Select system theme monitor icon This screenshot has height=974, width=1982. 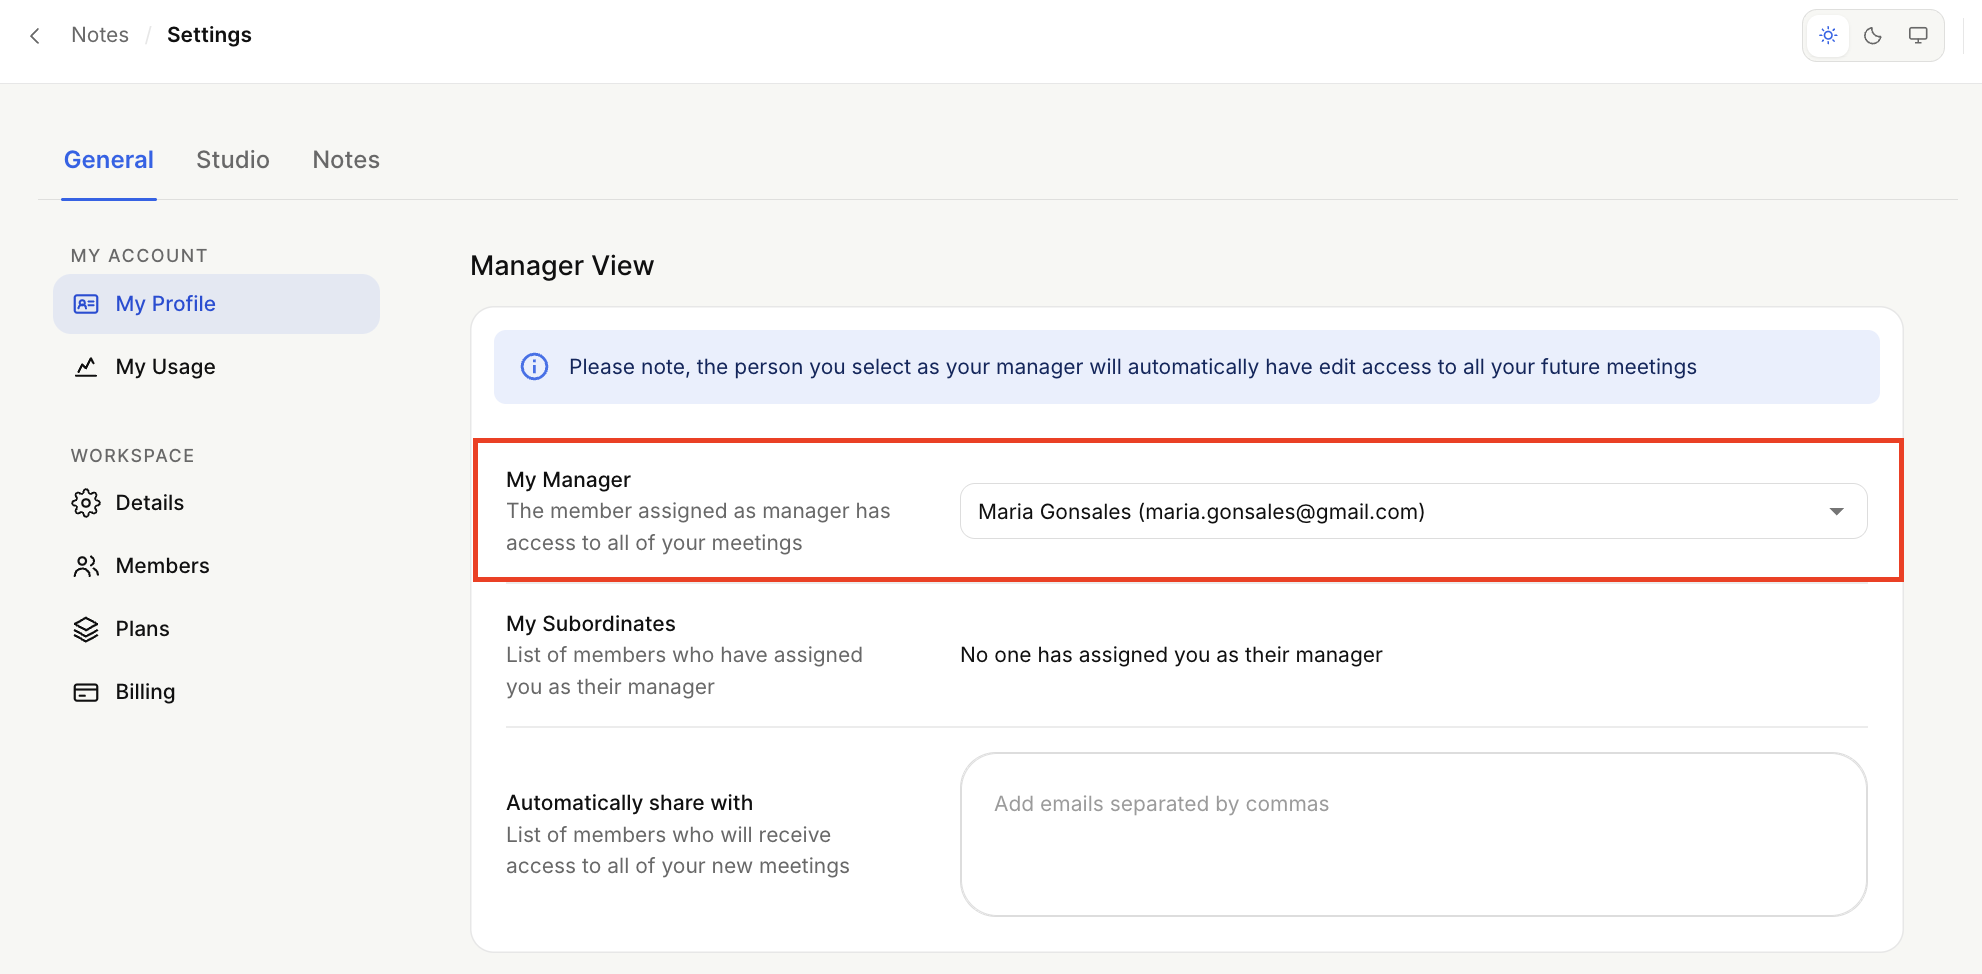pos(1918,36)
